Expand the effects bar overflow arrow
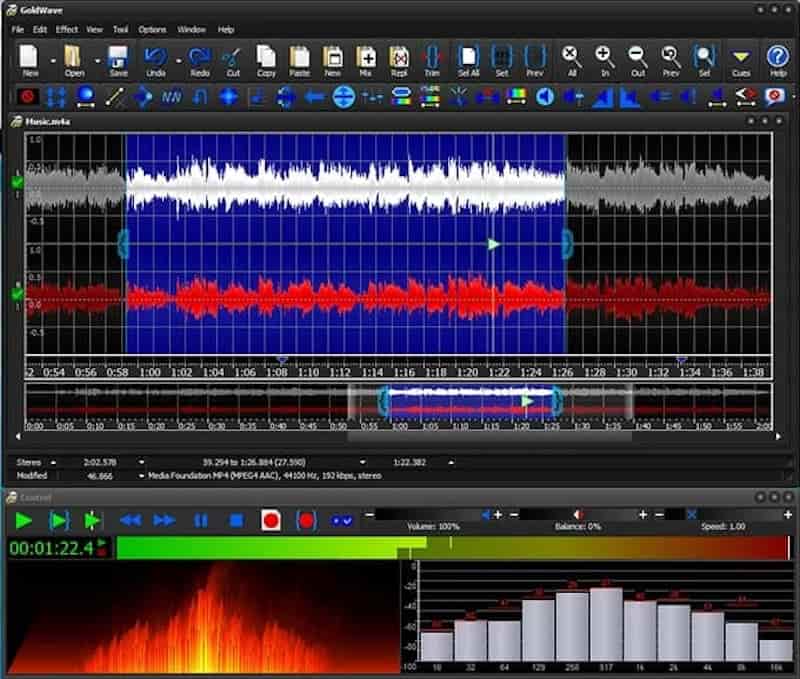This screenshot has width=800, height=679. tap(794, 96)
